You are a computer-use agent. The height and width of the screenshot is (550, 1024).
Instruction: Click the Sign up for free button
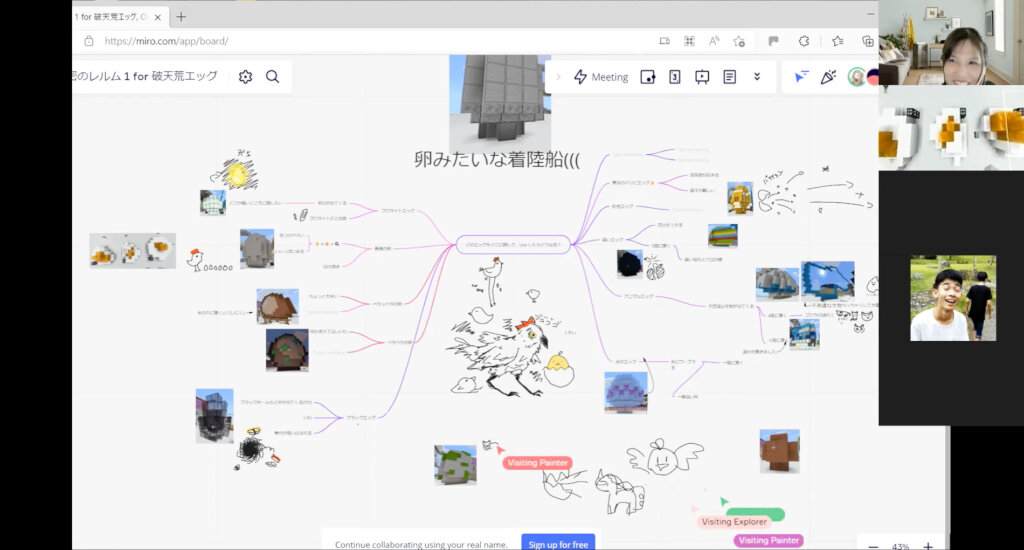click(558, 543)
